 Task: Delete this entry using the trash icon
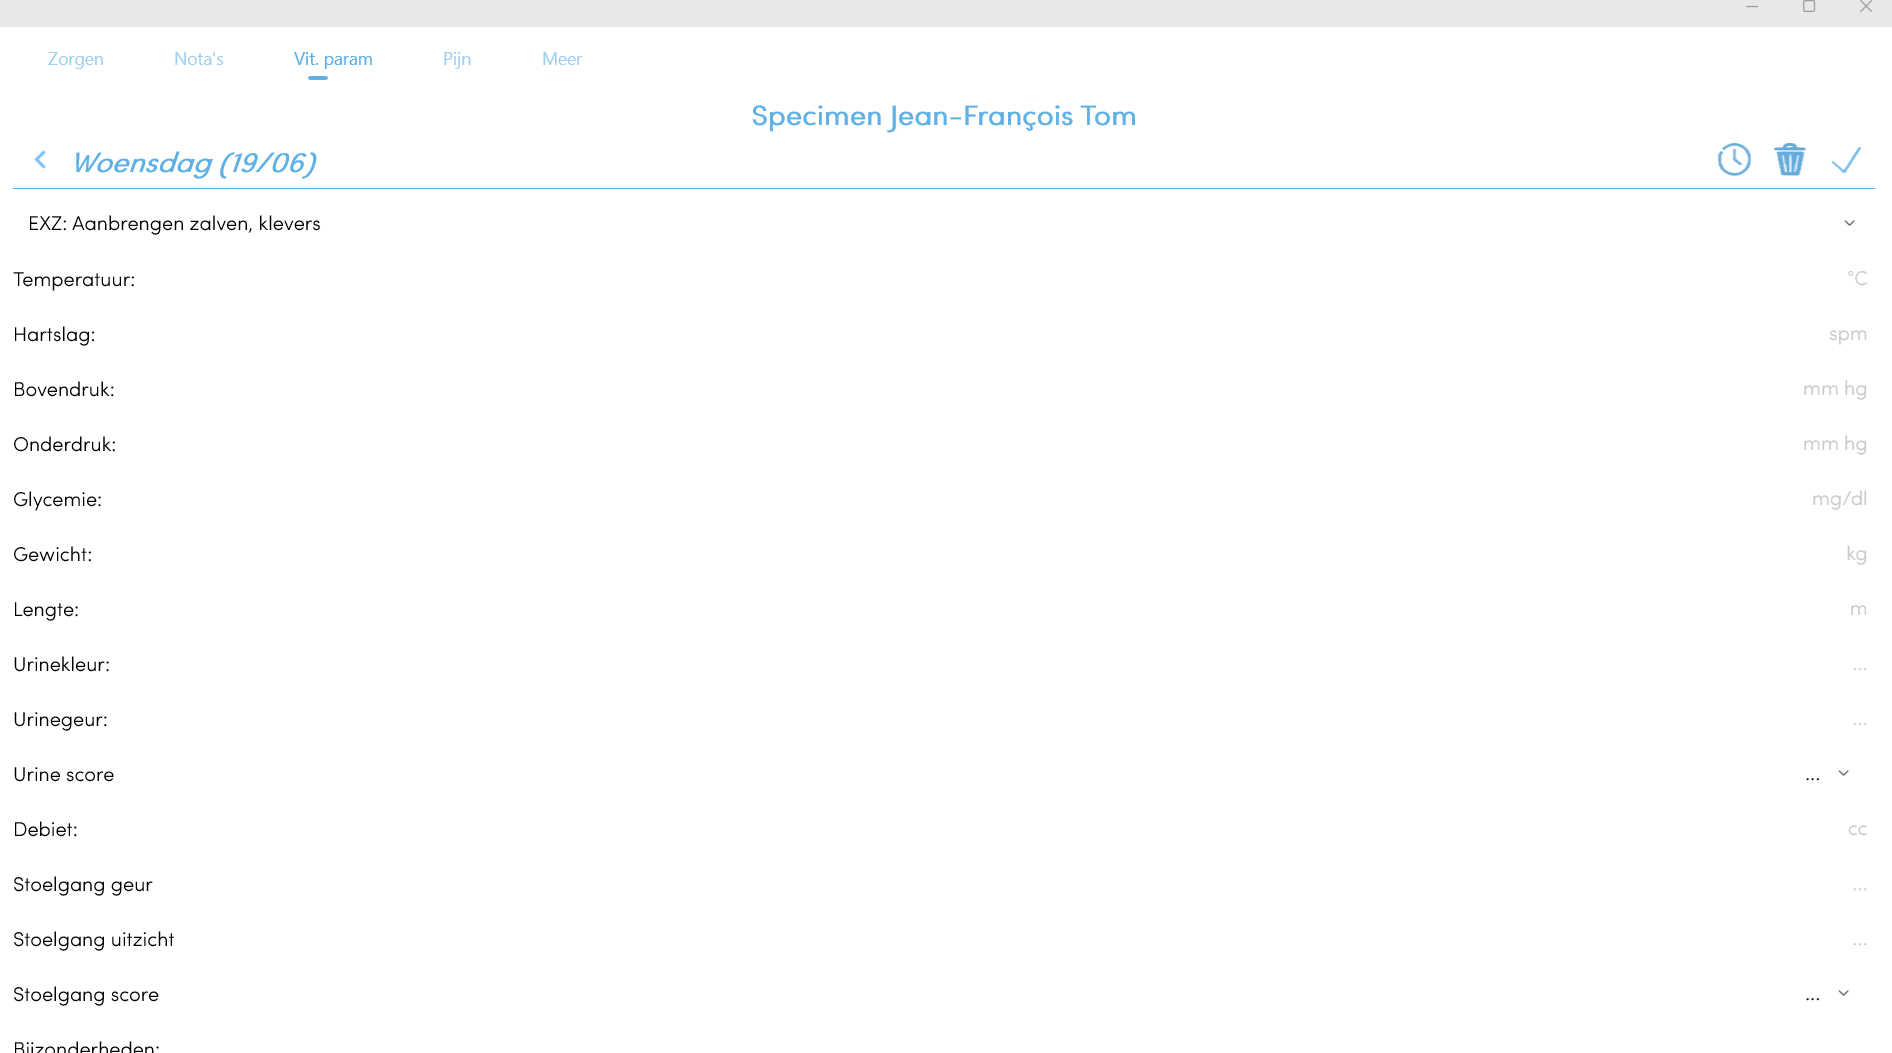tap(1791, 159)
